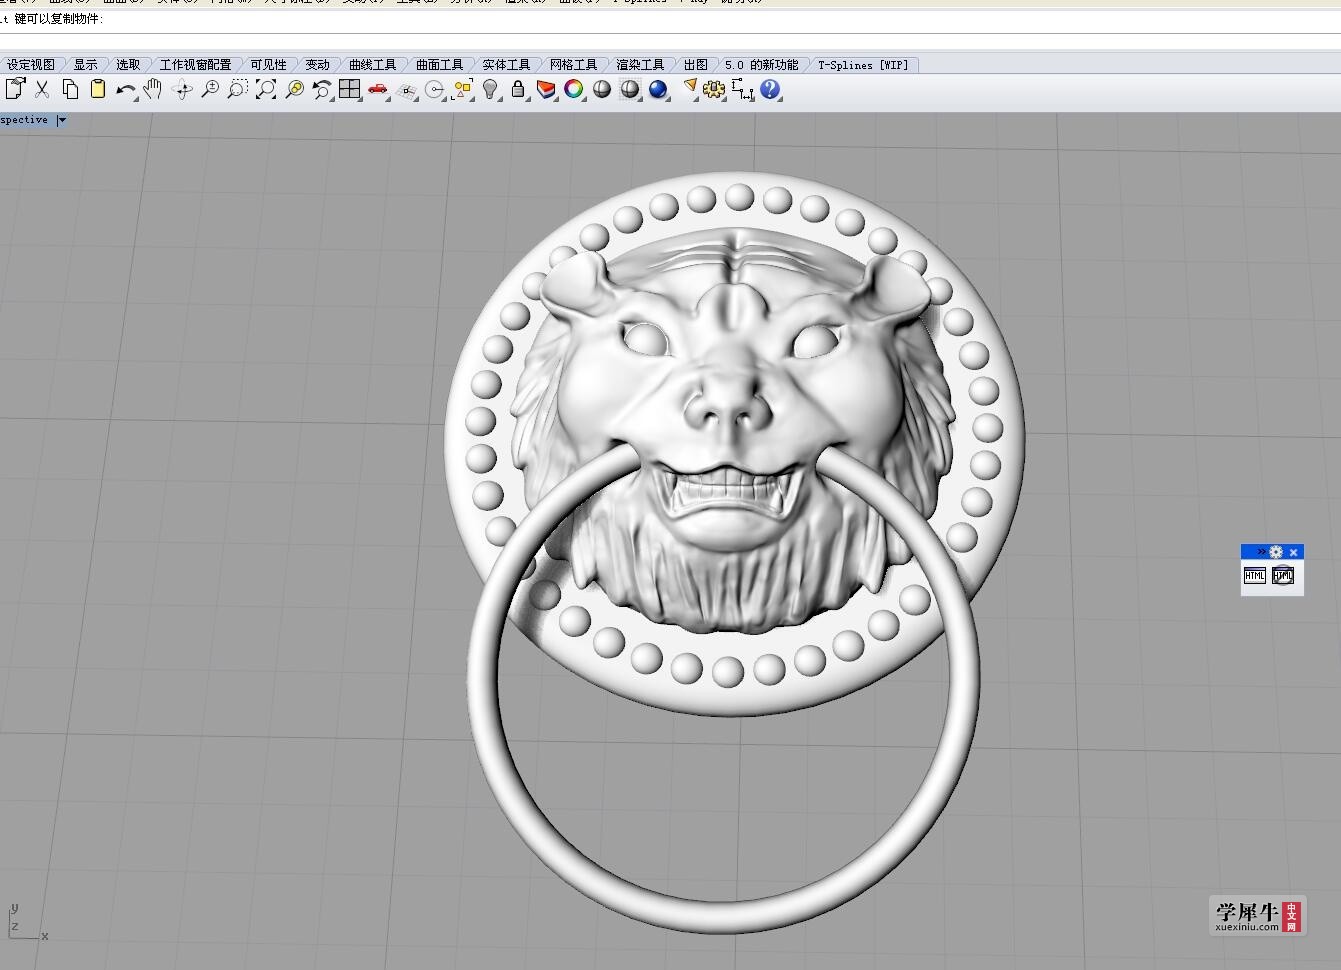The width and height of the screenshot is (1341, 970).
Task: Click the color wheel properties icon
Action: click(574, 89)
